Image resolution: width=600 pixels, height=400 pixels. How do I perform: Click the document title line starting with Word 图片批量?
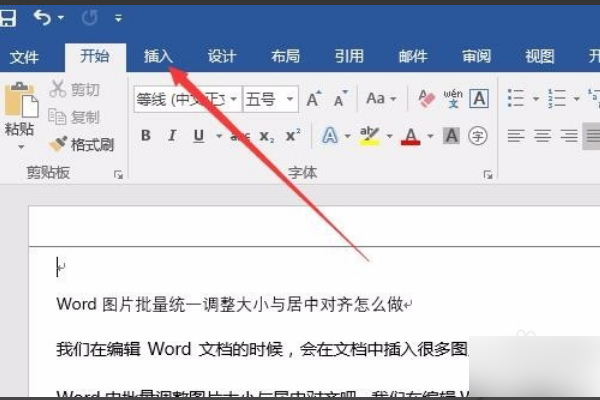tap(234, 305)
